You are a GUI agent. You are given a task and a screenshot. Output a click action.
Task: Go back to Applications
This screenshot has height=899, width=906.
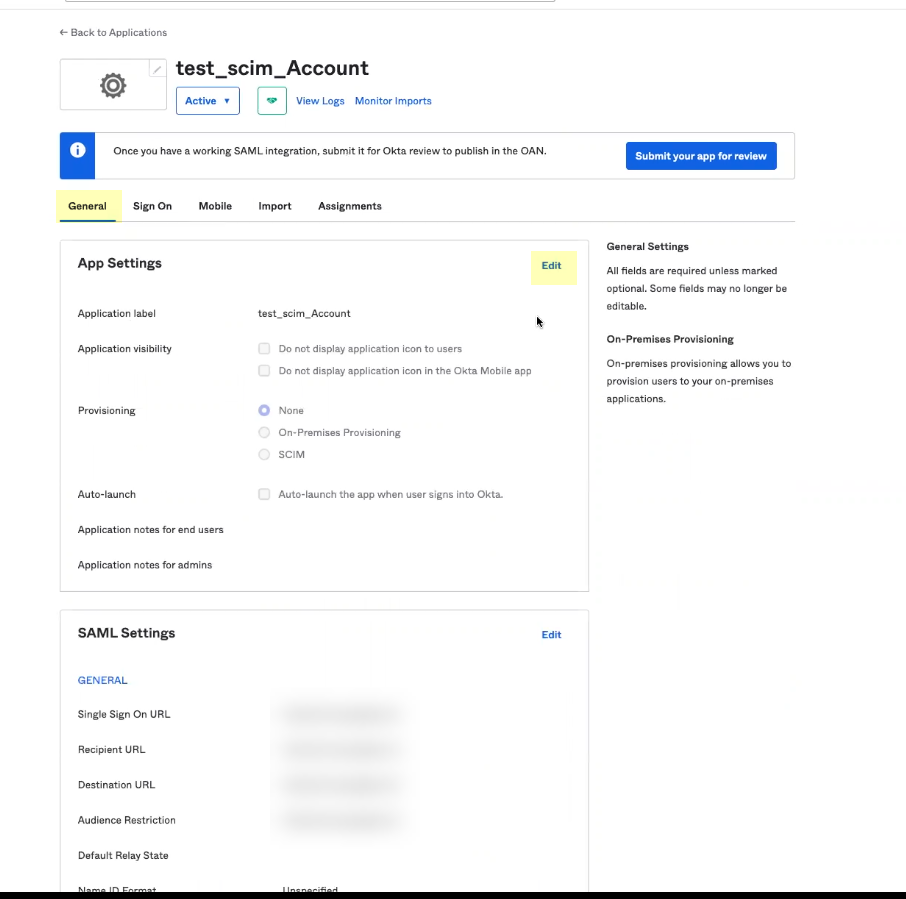[x=113, y=32]
